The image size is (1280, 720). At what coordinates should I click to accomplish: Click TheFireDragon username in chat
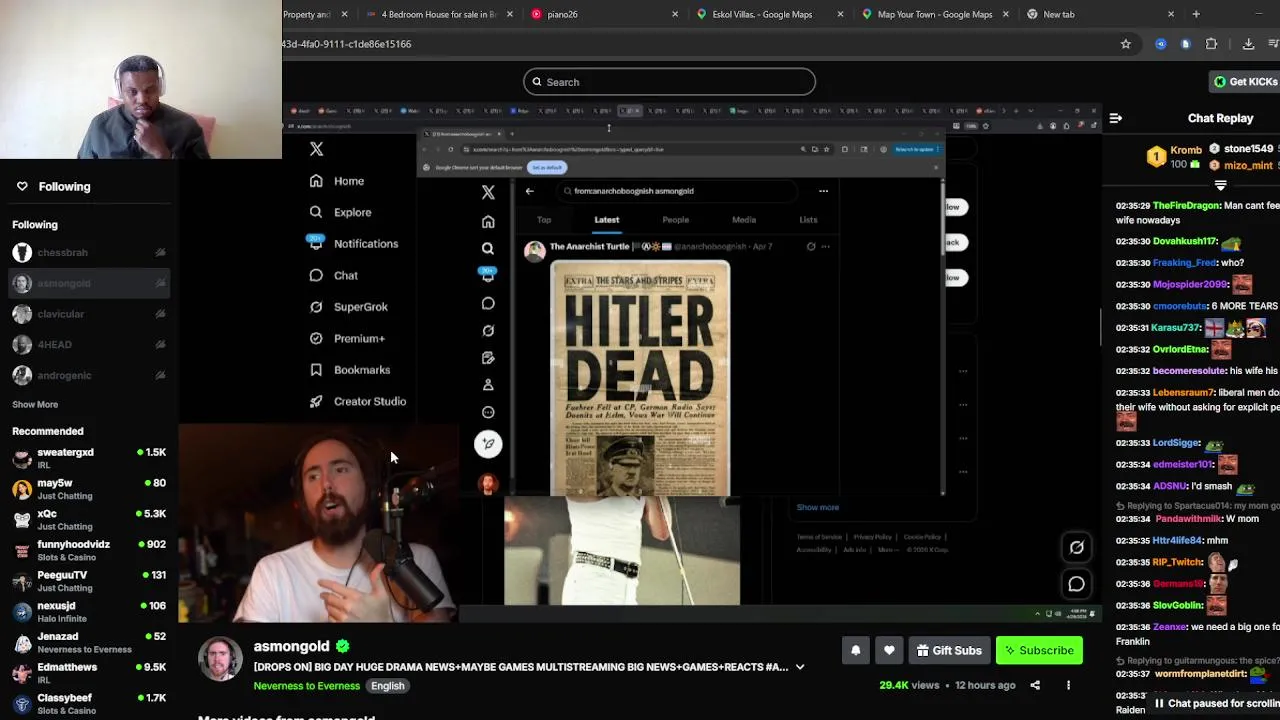1187,206
